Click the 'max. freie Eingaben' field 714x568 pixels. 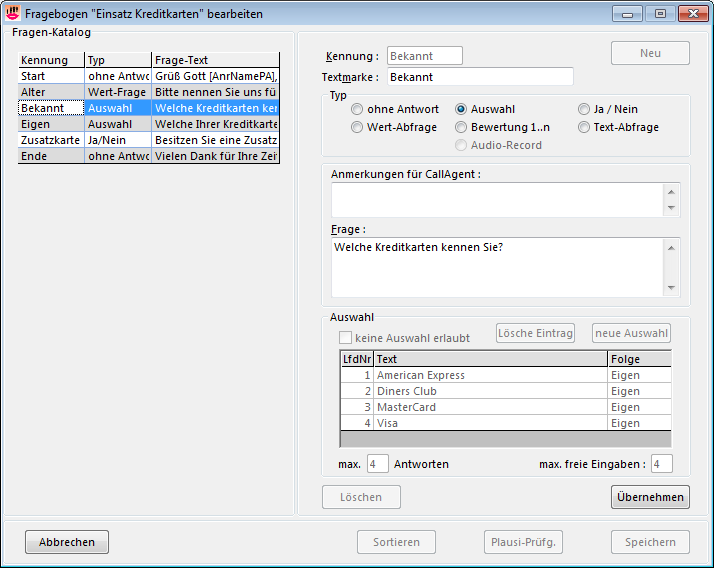point(661,464)
